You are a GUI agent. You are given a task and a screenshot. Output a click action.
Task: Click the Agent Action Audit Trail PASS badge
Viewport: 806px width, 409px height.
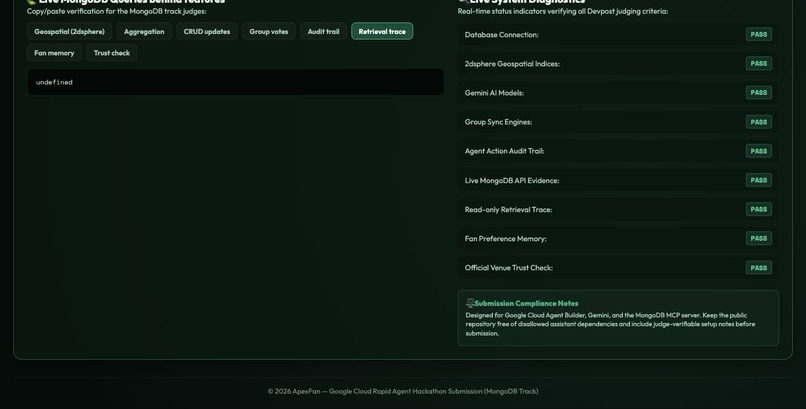[x=759, y=151]
